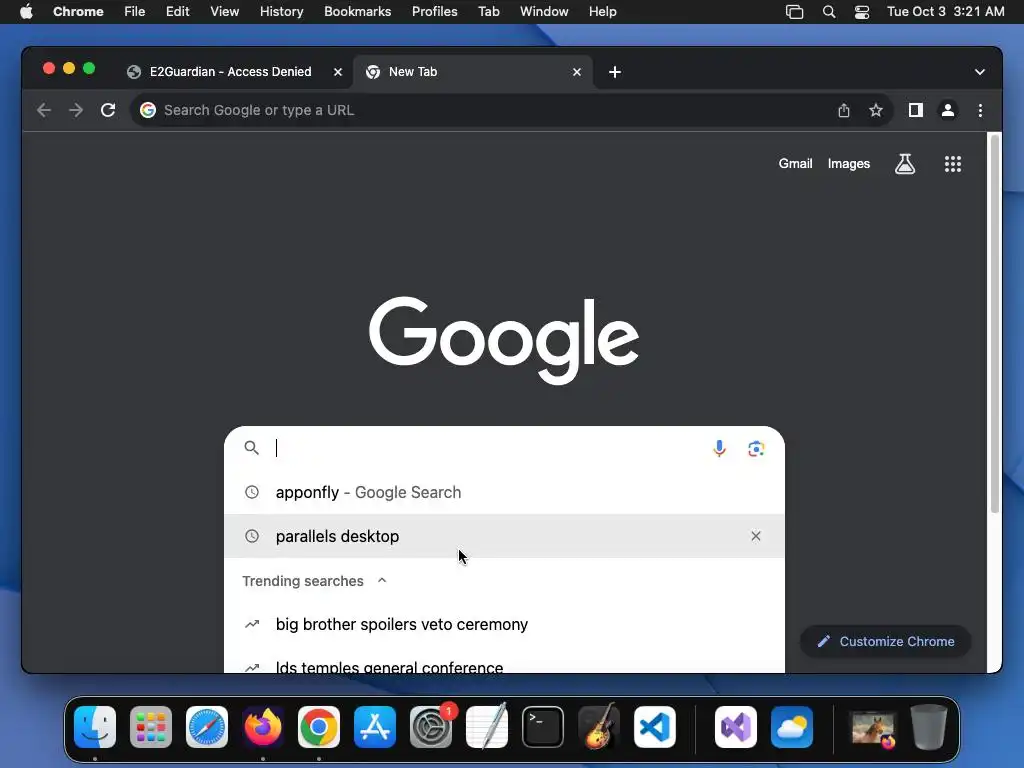
Task: Open Control Center in menu bar
Action: point(862,12)
